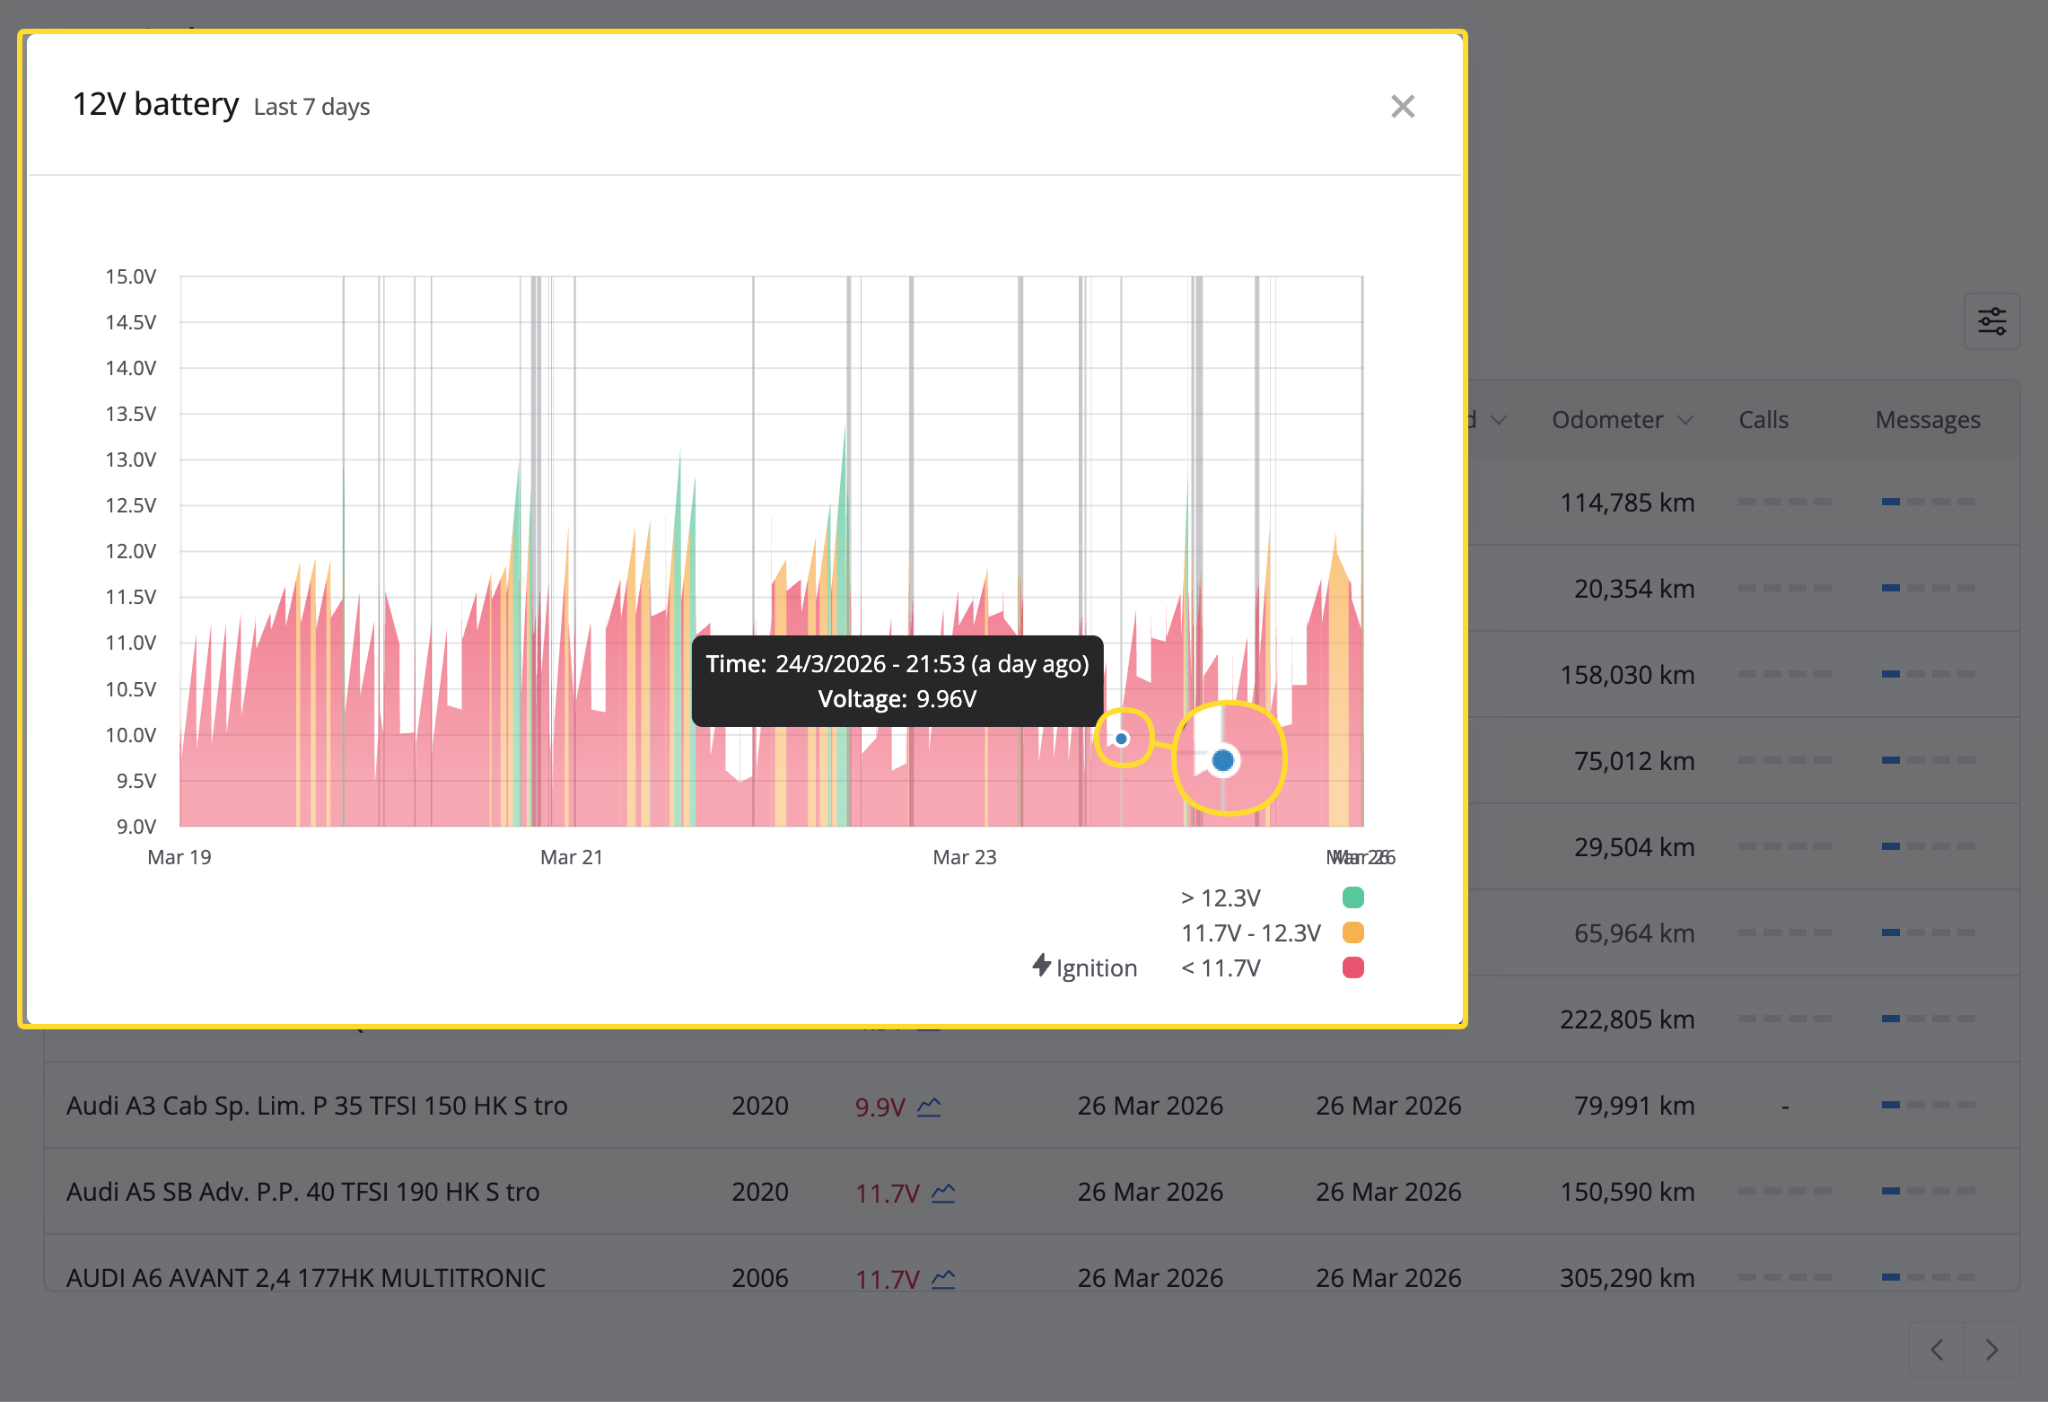
Task: Click the Calls column header
Action: (1763, 420)
